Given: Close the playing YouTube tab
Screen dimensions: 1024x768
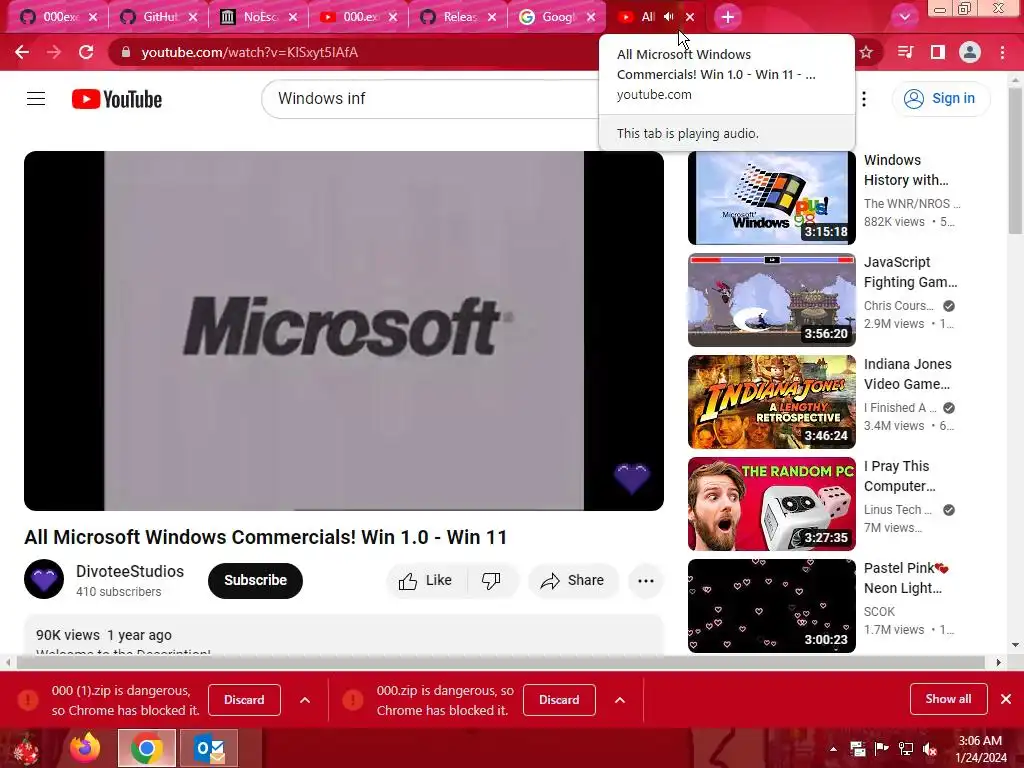Looking at the screenshot, I should [690, 17].
